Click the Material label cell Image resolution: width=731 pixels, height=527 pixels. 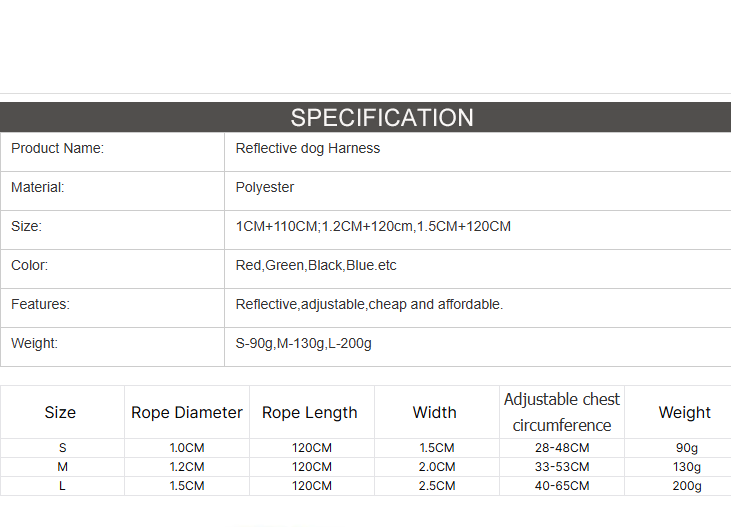click(112, 191)
